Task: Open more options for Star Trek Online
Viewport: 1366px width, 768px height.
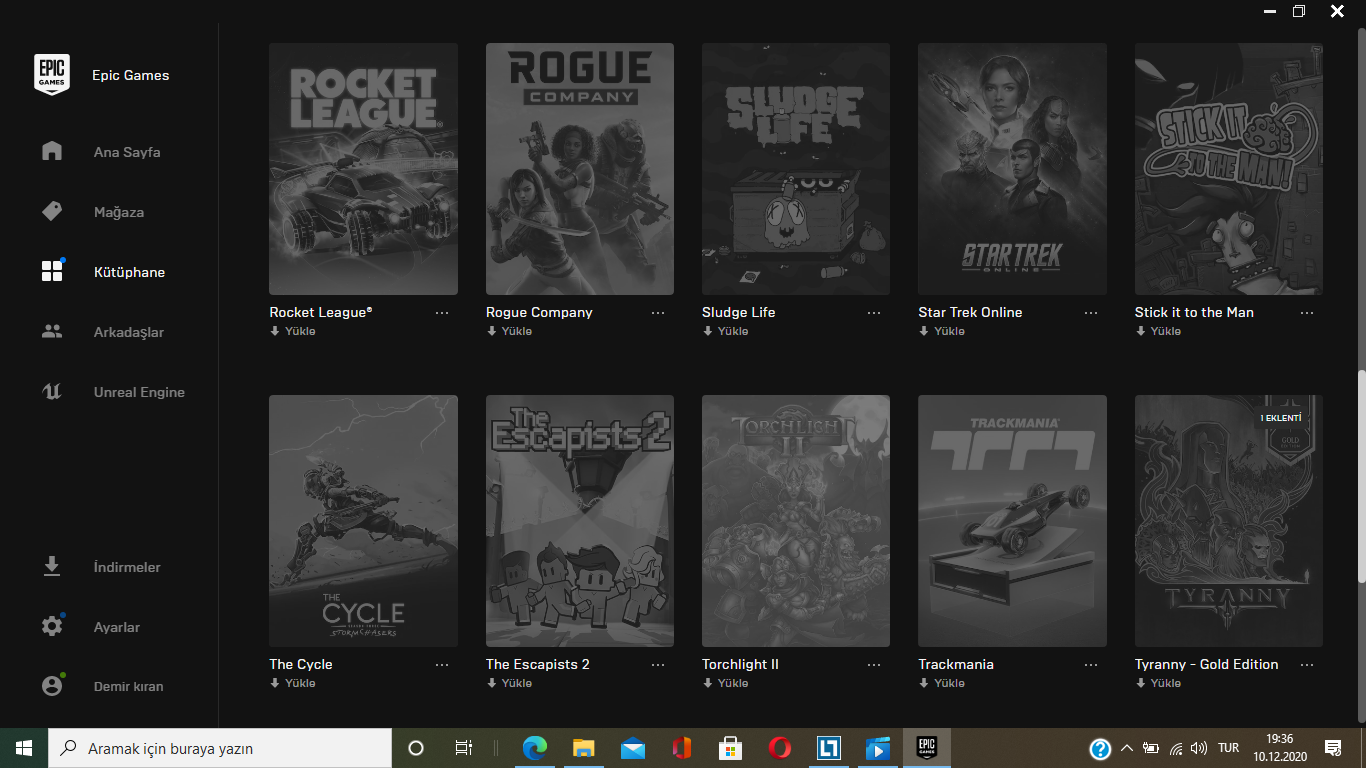Action: pos(1091,313)
